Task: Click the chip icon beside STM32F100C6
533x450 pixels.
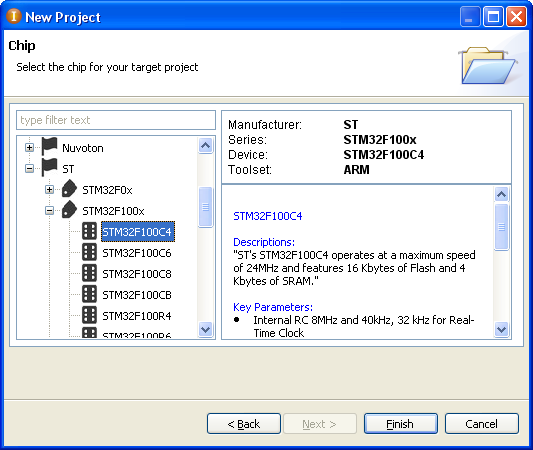Action: coord(89,252)
